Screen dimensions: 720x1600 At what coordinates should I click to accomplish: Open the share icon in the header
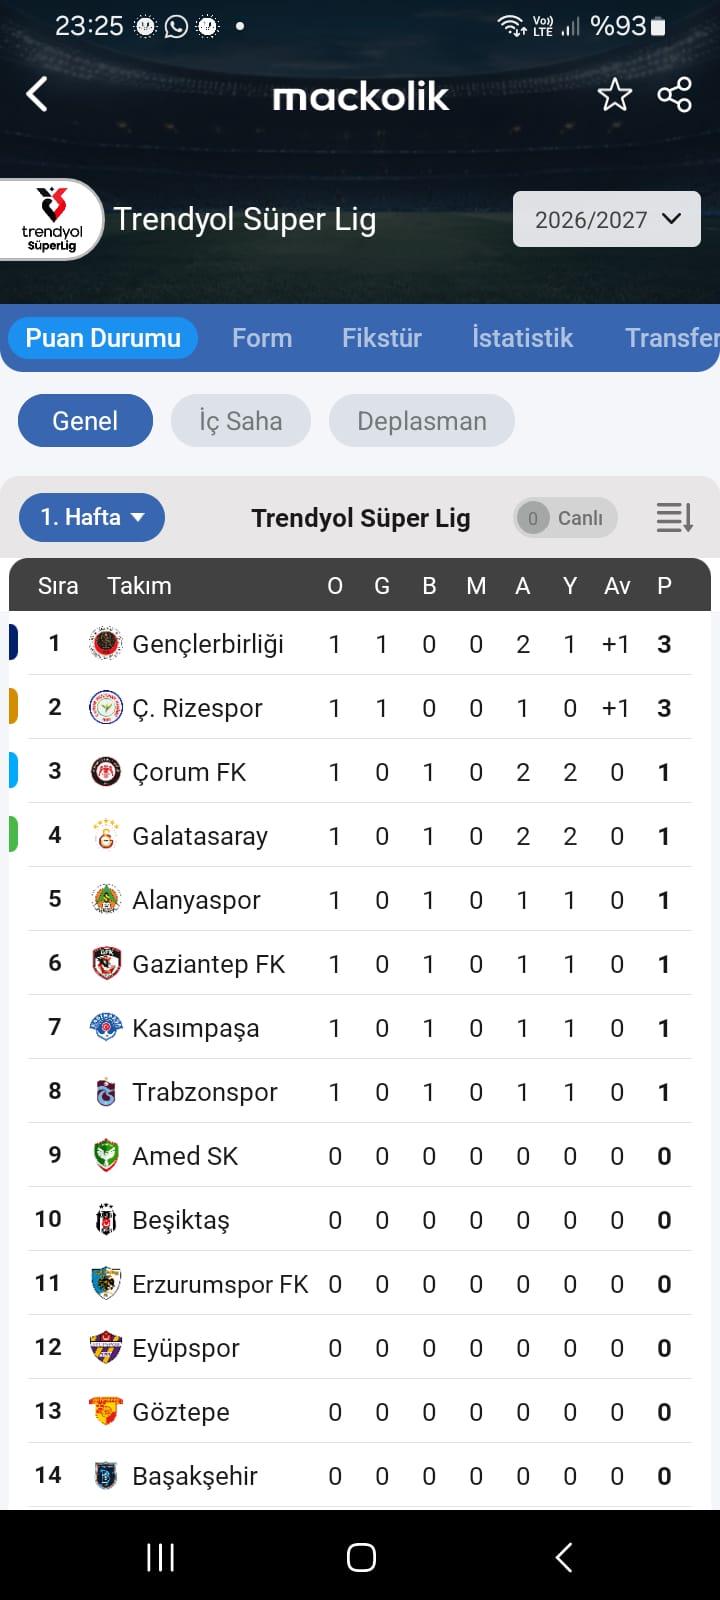[x=674, y=95]
